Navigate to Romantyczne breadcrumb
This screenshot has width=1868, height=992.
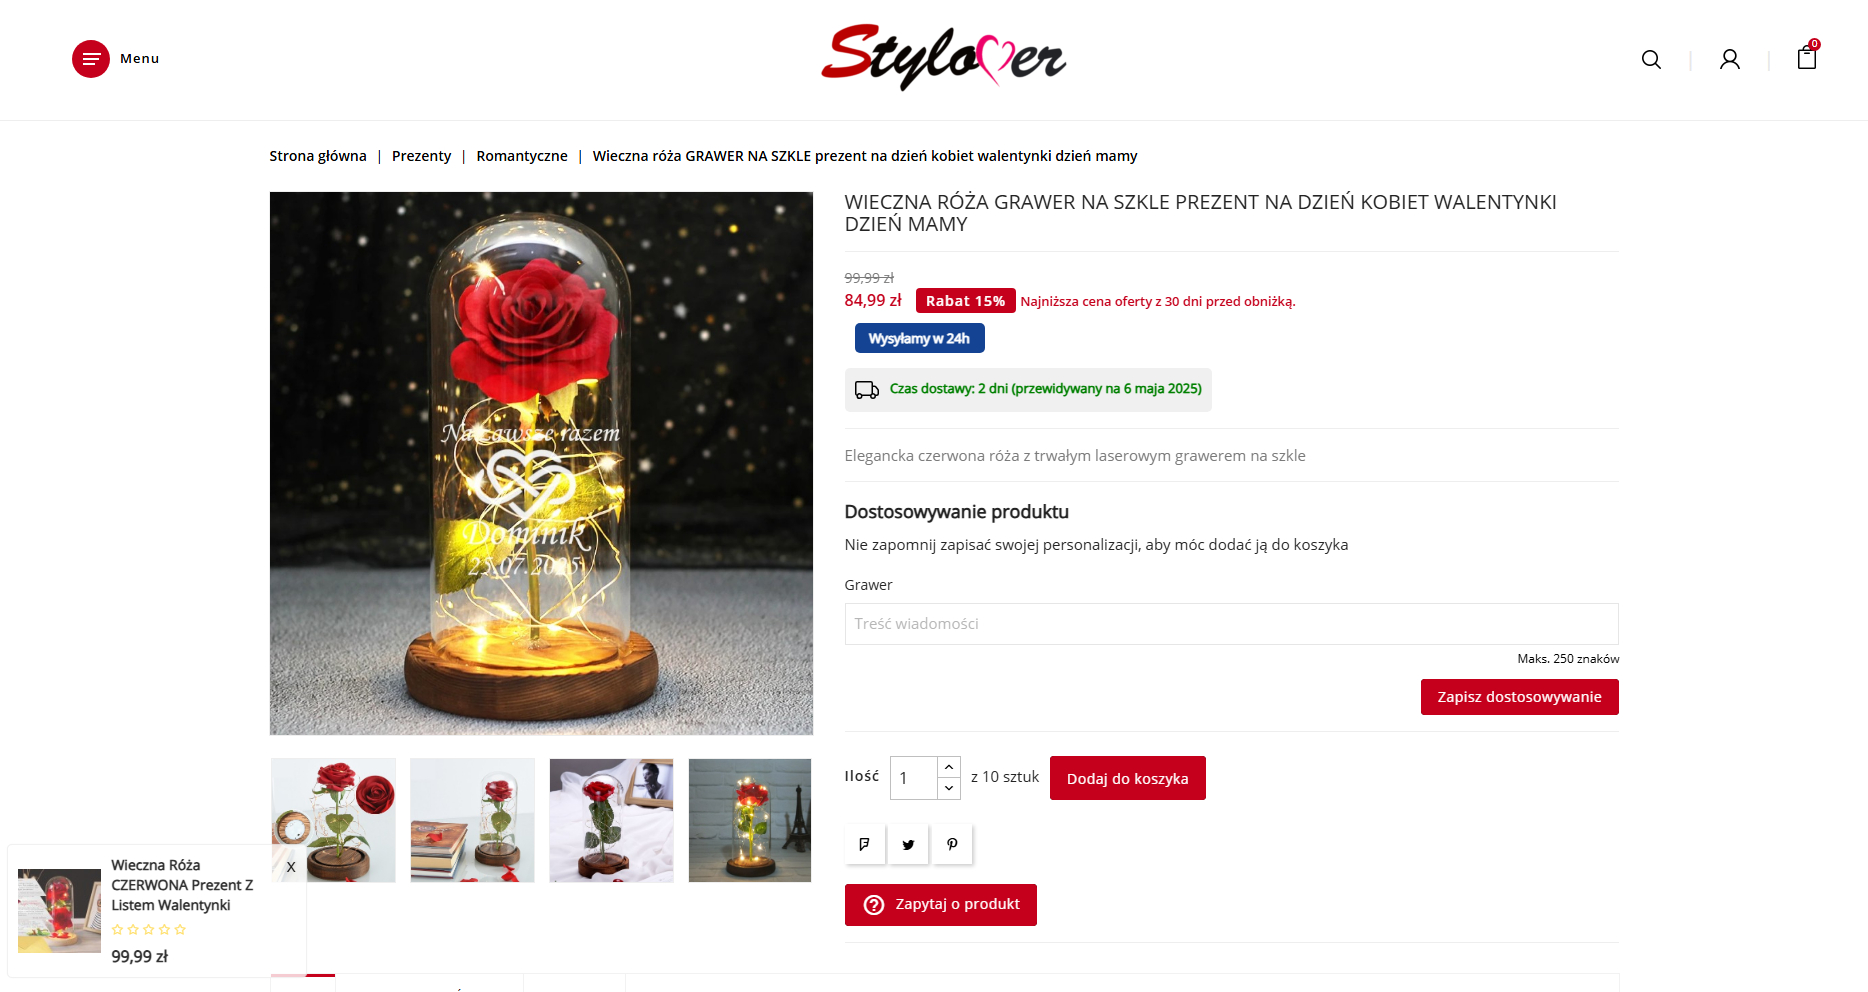[x=522, y=156]
